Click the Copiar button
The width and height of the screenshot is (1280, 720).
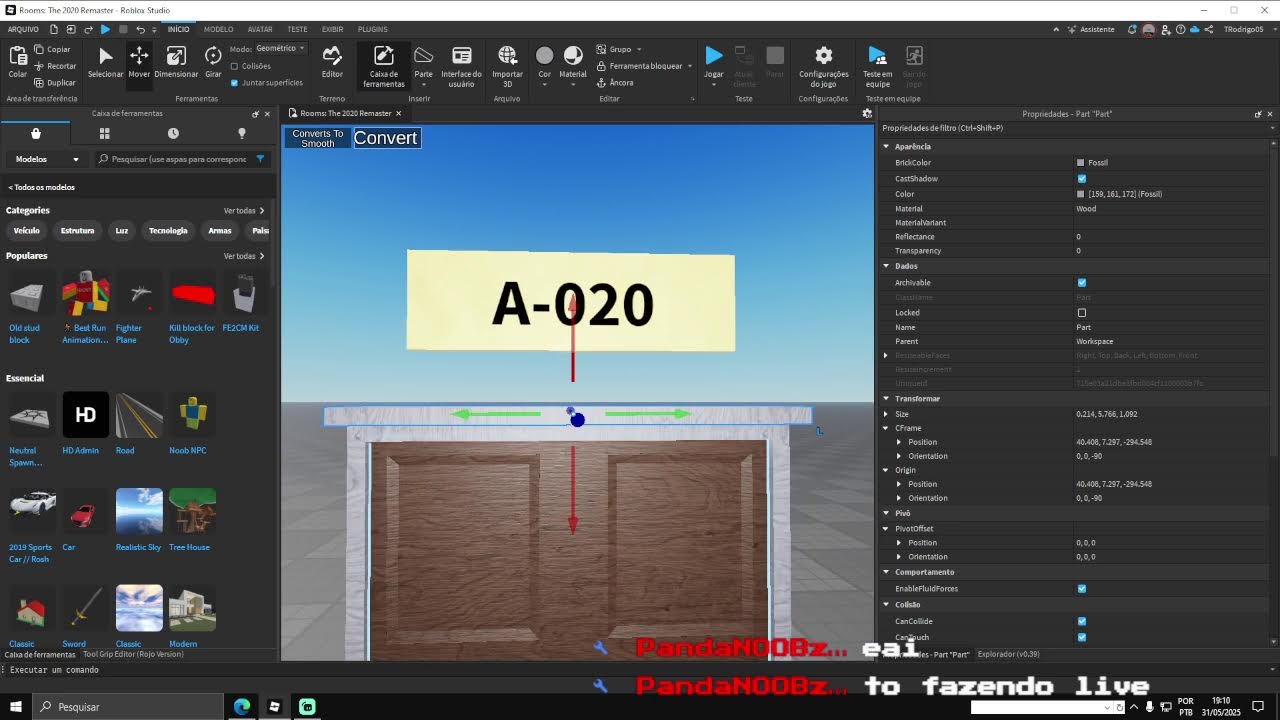click(x=52, y=49)
